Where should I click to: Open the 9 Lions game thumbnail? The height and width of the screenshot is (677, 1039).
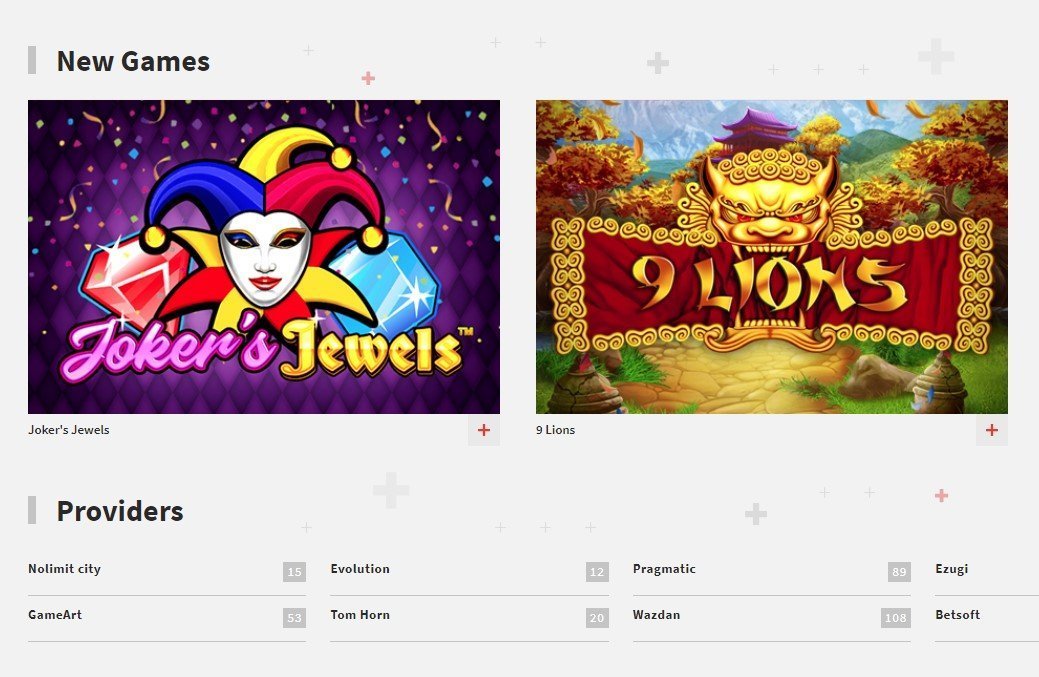click(x=771, y=257)
